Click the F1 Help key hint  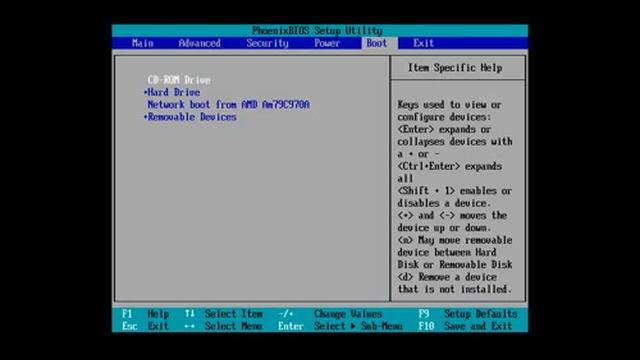tap(145, 314)
